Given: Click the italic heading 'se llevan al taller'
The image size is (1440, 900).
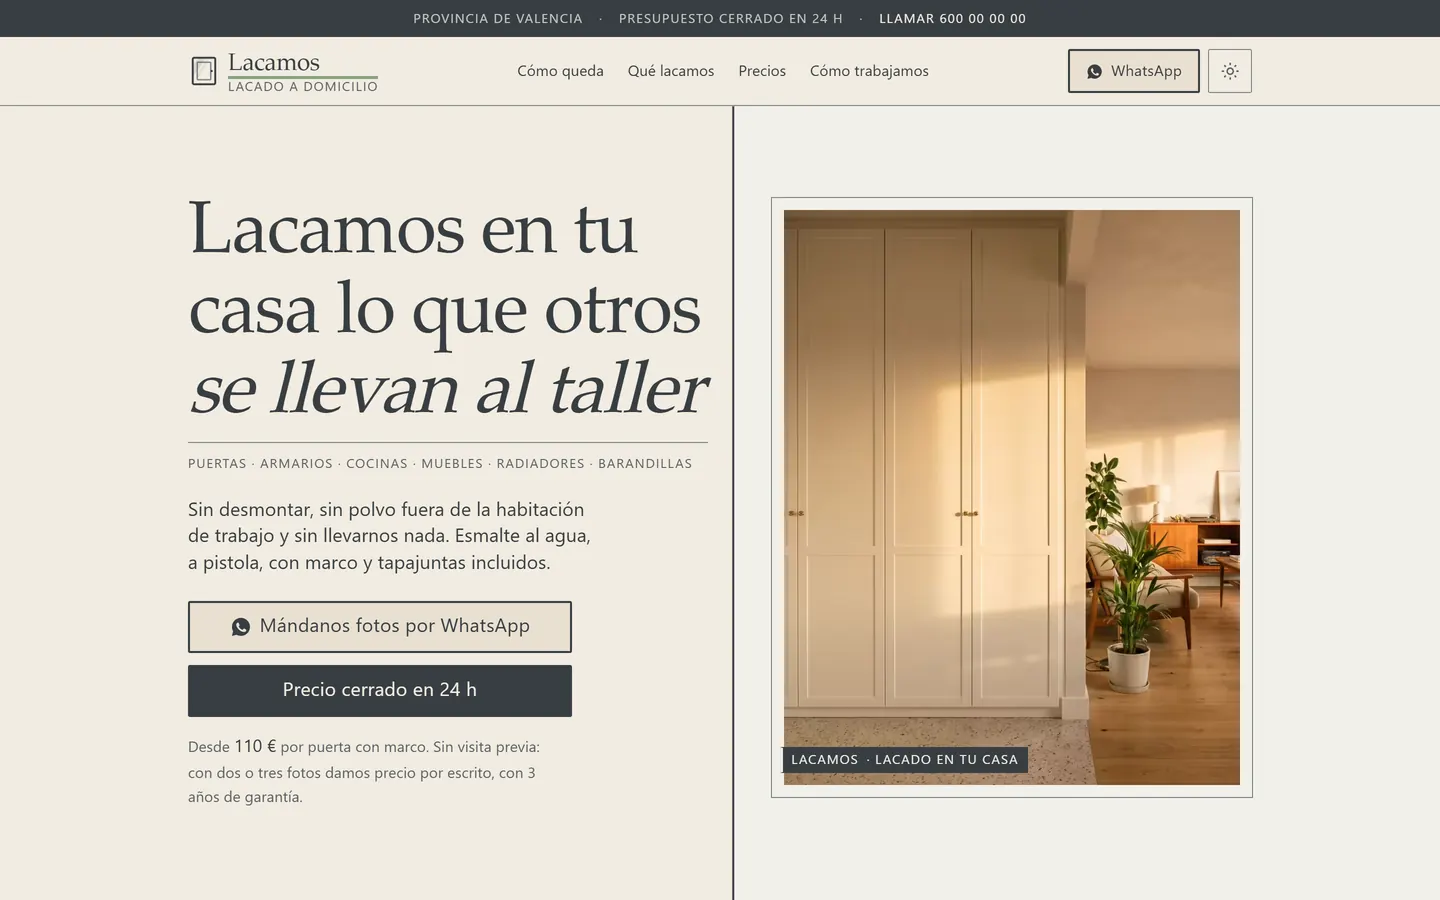Looking at the screenshot, I should click(448, 389).
